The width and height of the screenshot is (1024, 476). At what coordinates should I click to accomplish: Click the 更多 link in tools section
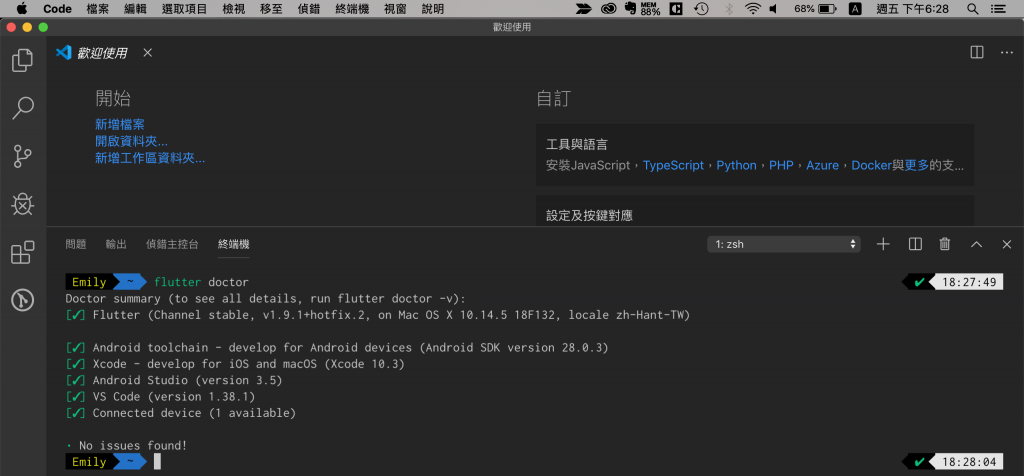point(917,165)
